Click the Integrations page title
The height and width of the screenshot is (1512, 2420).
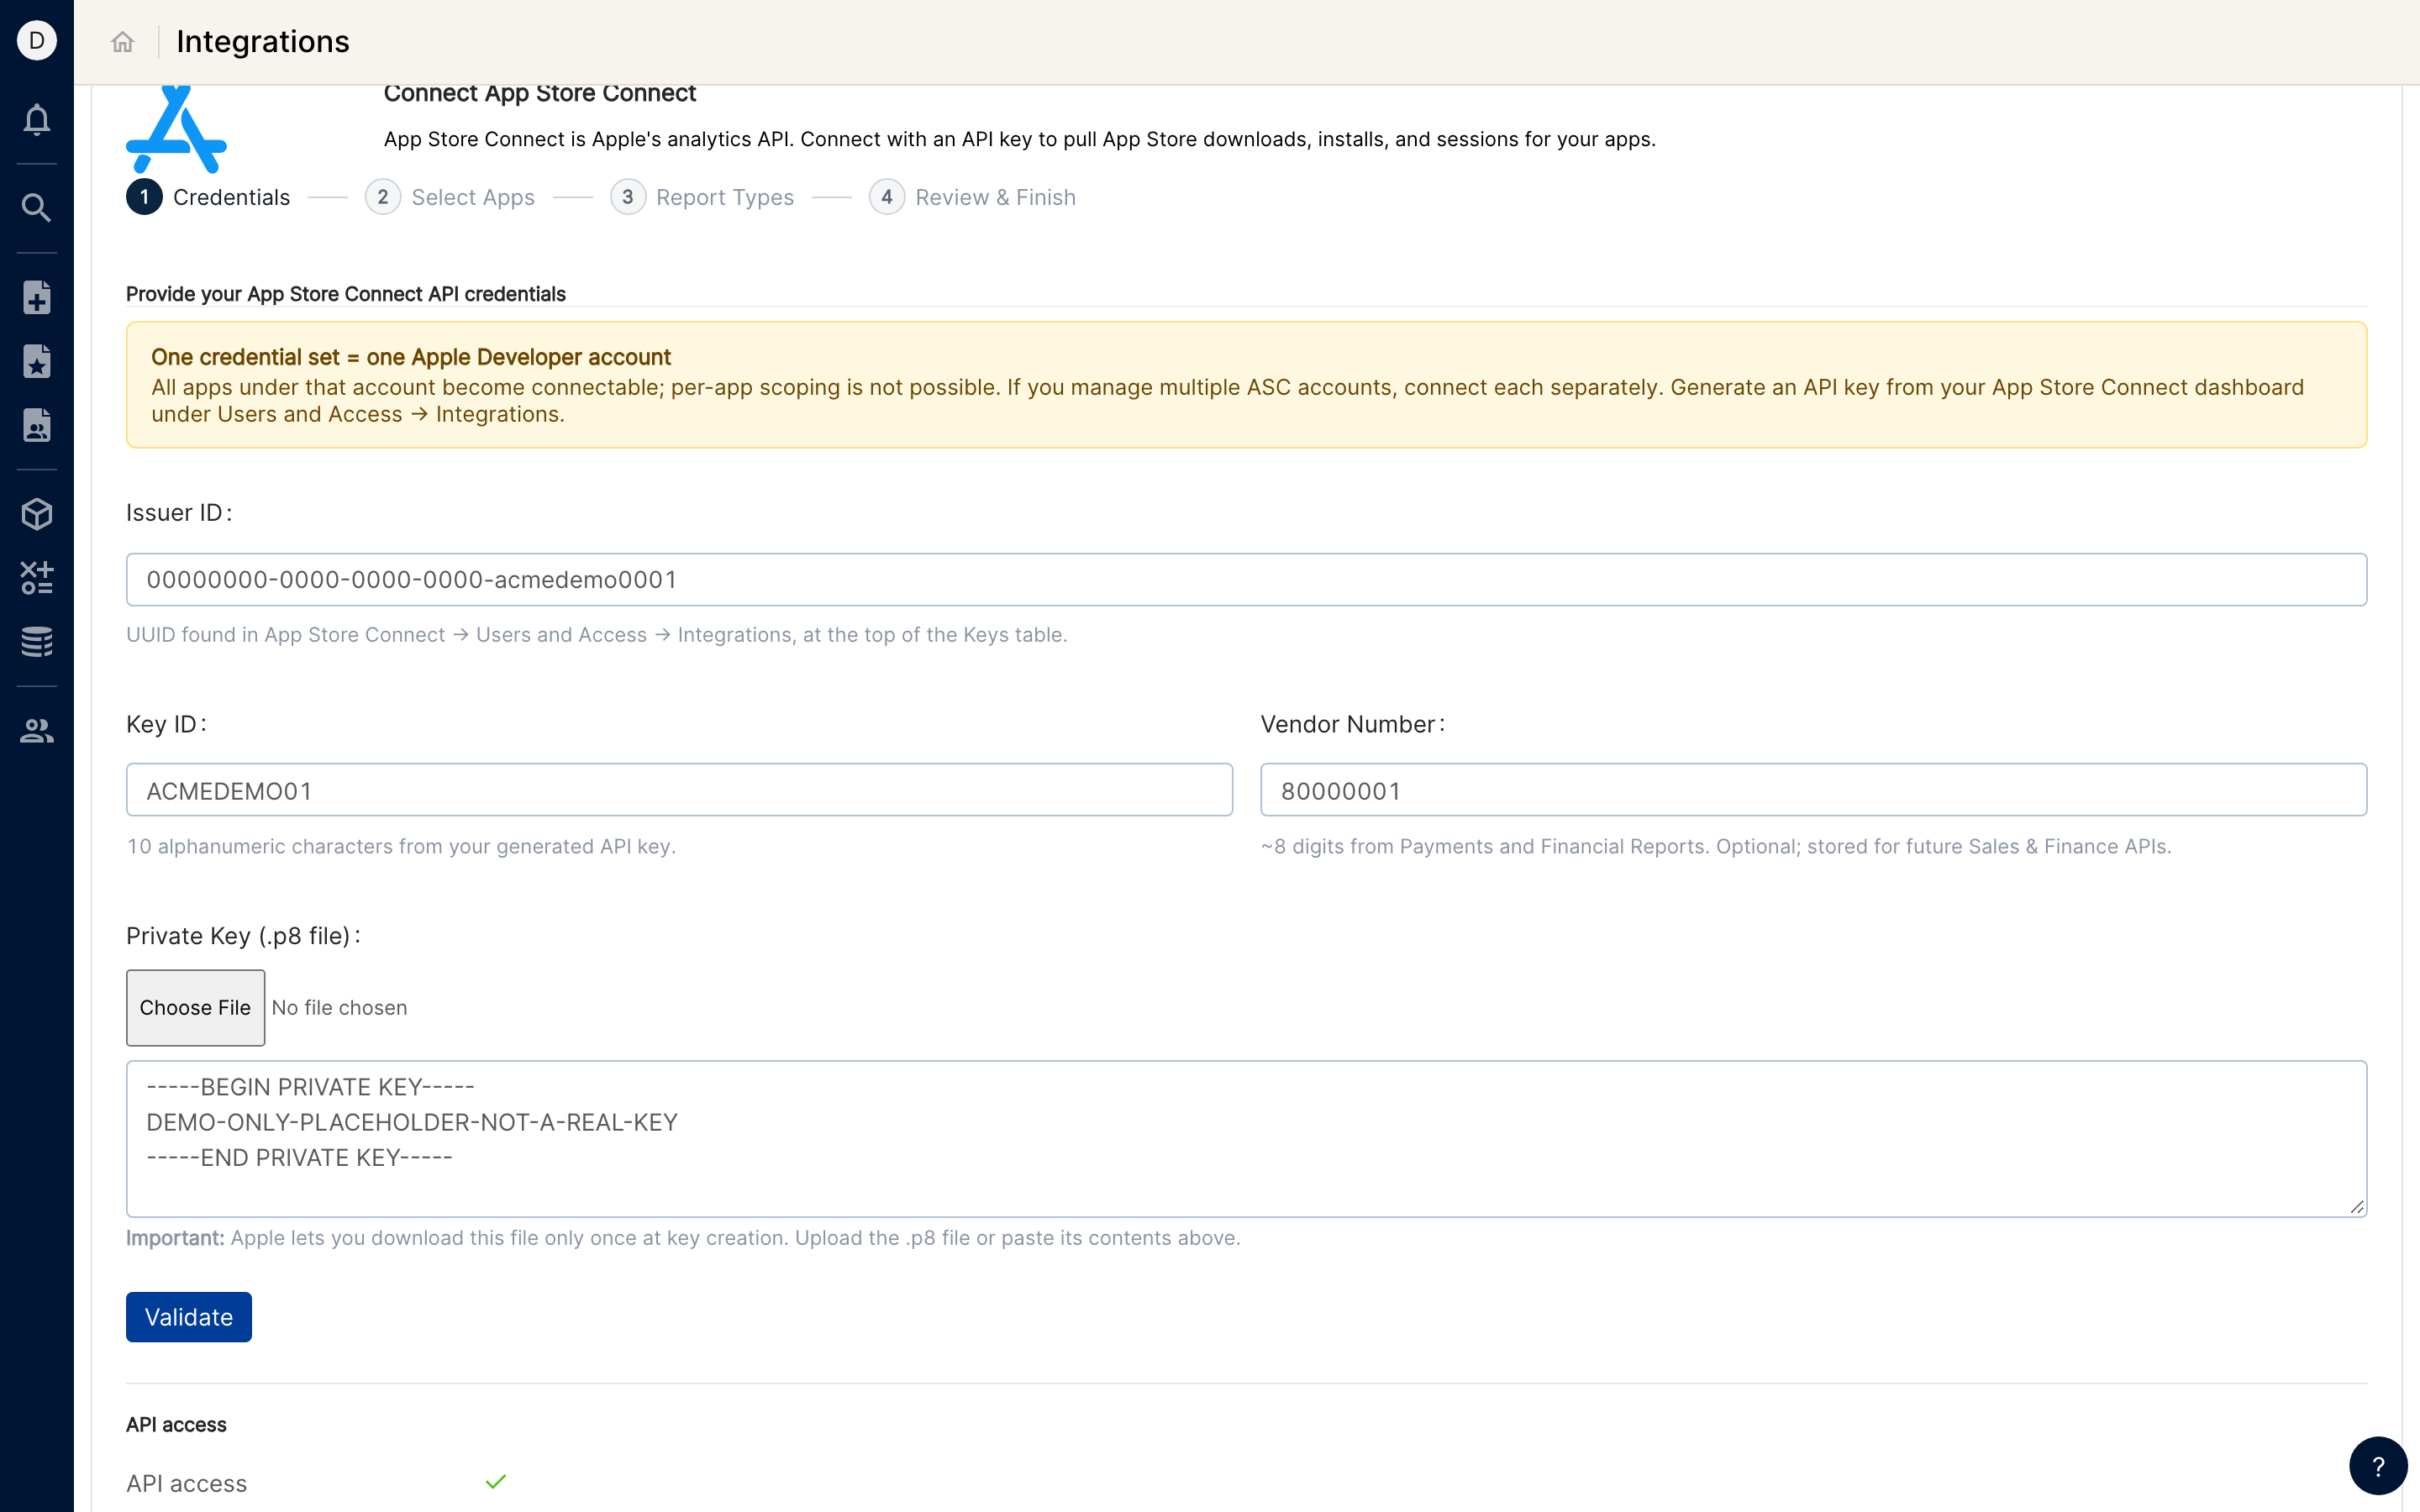point(263,42)
